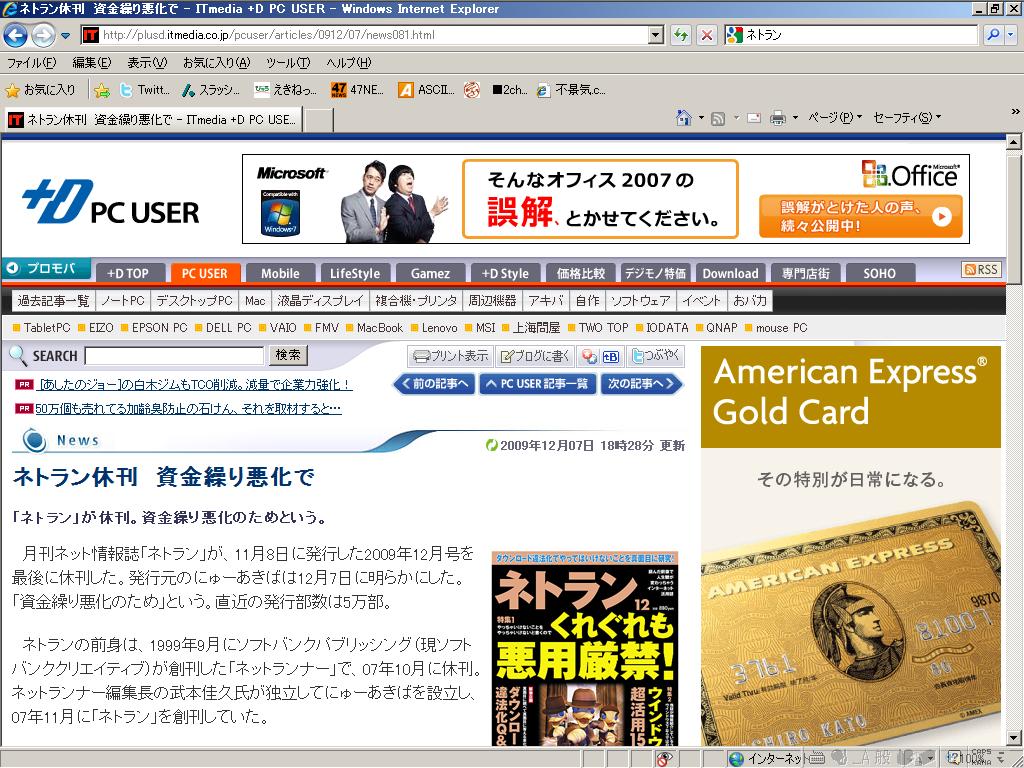Click the browser Print icon

tap(778, 118)
